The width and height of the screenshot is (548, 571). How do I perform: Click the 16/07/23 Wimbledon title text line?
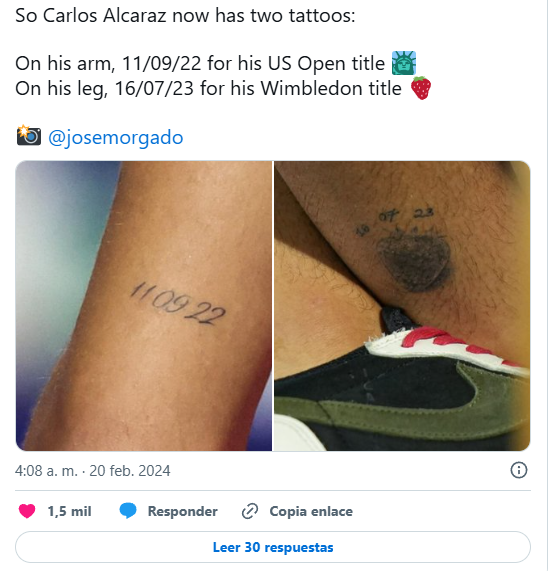pos(208,89)
